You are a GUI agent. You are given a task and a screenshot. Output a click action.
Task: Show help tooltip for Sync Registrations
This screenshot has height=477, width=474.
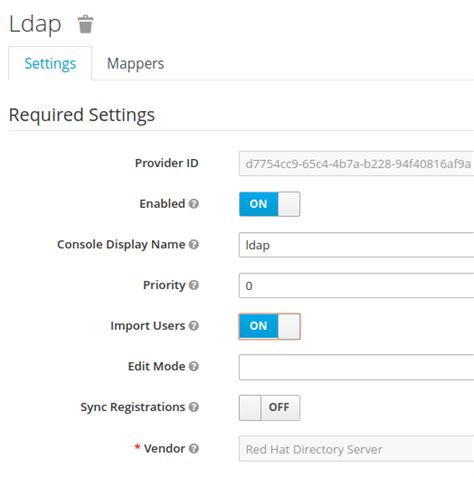194,407
